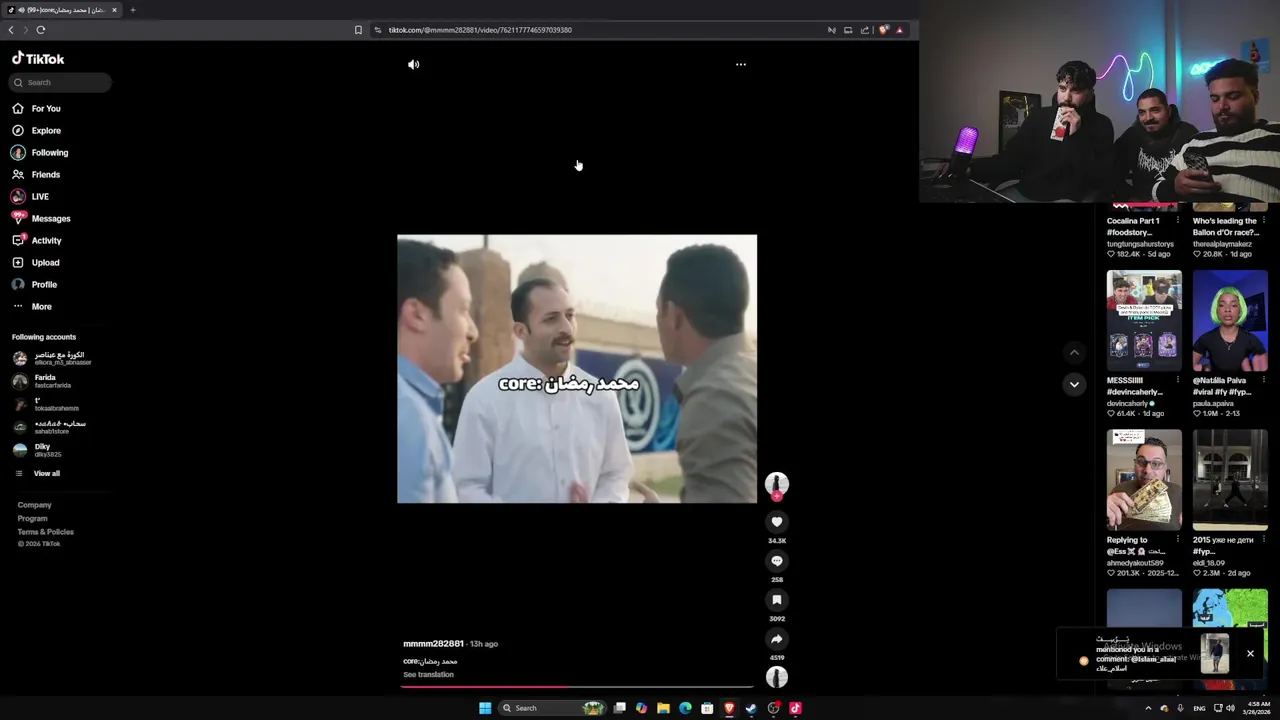This screenshot has width=1280, height=720.
Task: Open the Farida following account
Action: (45, 381)
